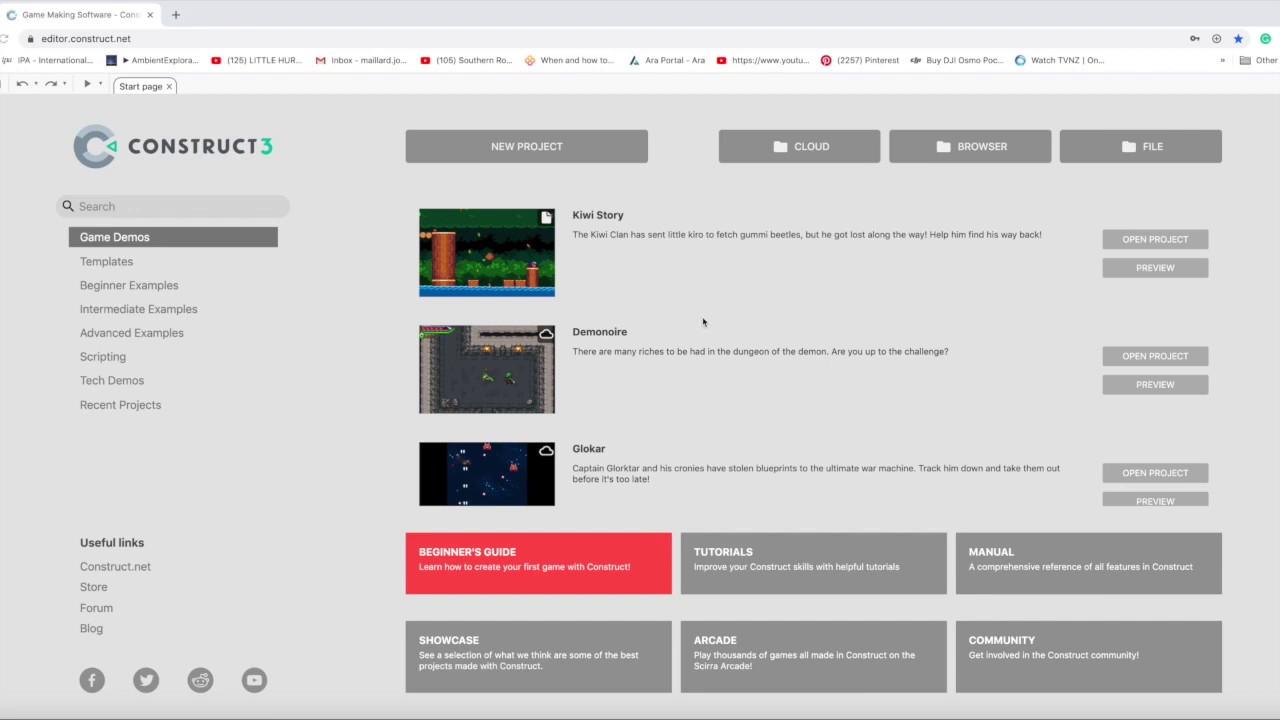
Task: Open the Community tile
Action: (x=1089, y=656)
